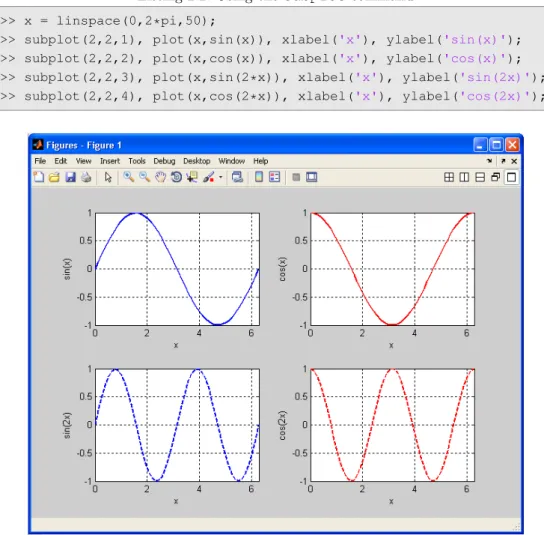Minimize the Figures window
Screen dimensions: 544x535
(480, 145)
